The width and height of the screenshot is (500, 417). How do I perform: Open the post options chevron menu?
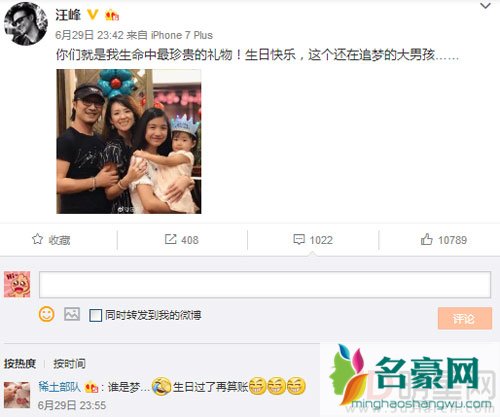tap(485, 6)
